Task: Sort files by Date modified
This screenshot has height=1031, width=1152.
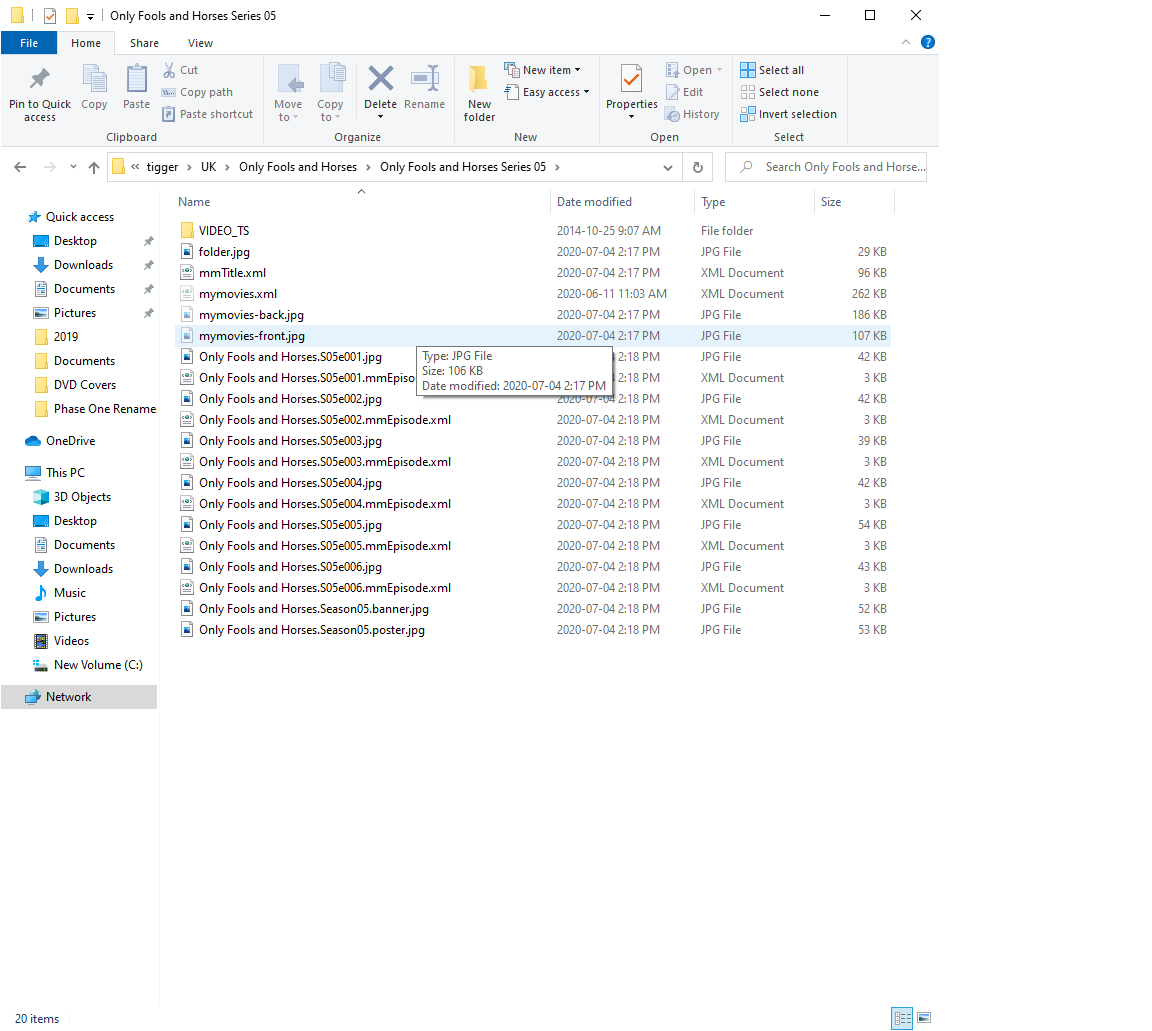Action: click(x=621, y=202)
